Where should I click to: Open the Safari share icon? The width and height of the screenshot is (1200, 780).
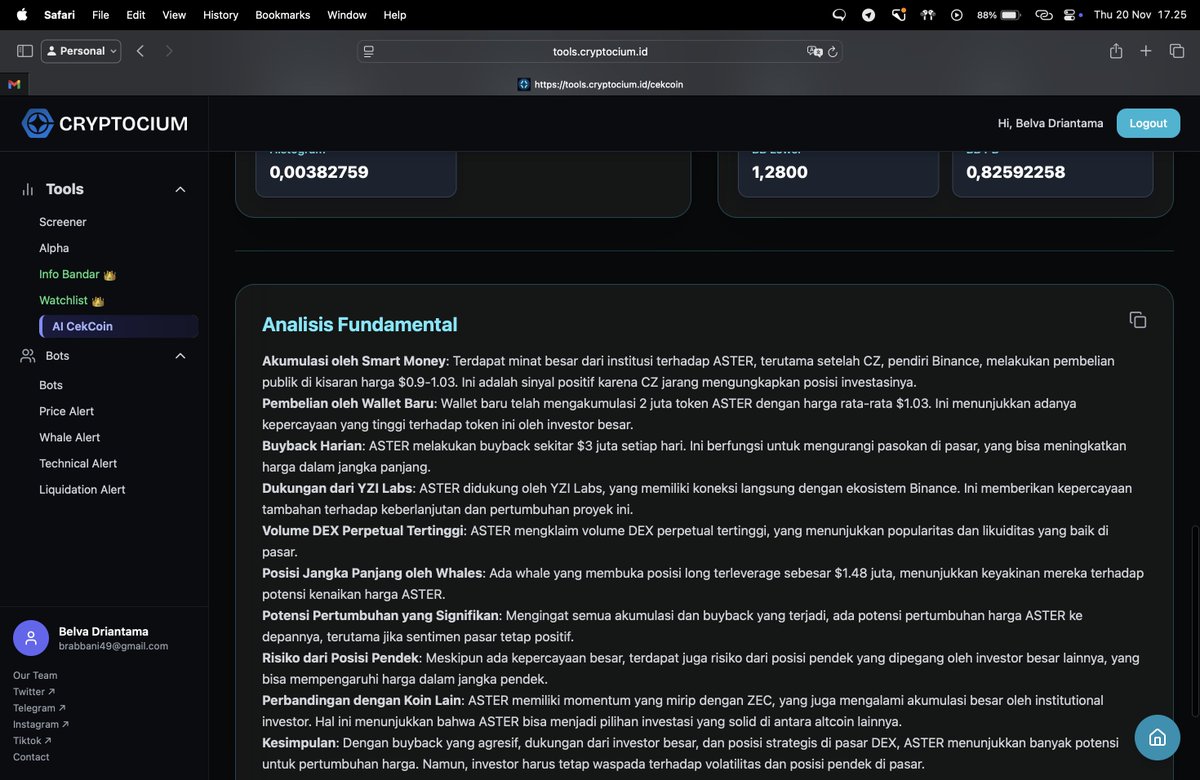1116,51
